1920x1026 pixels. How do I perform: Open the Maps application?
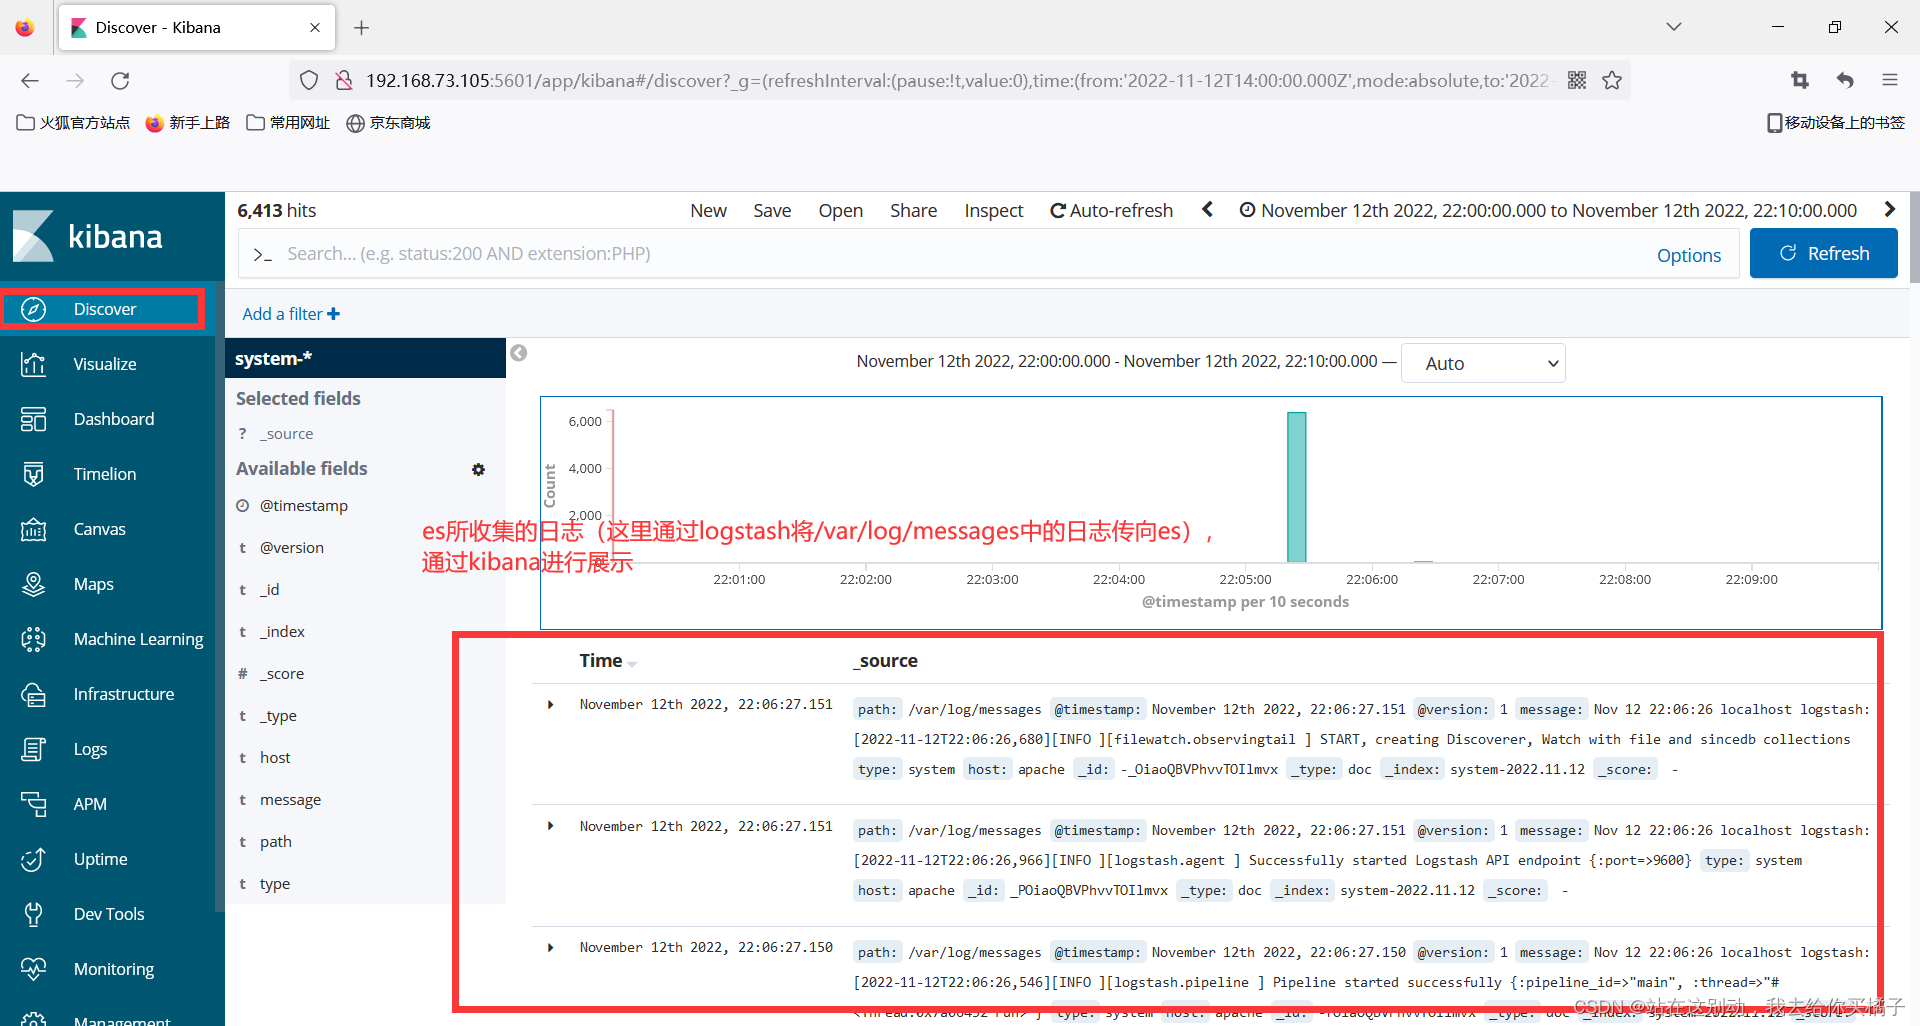point(93,584)
